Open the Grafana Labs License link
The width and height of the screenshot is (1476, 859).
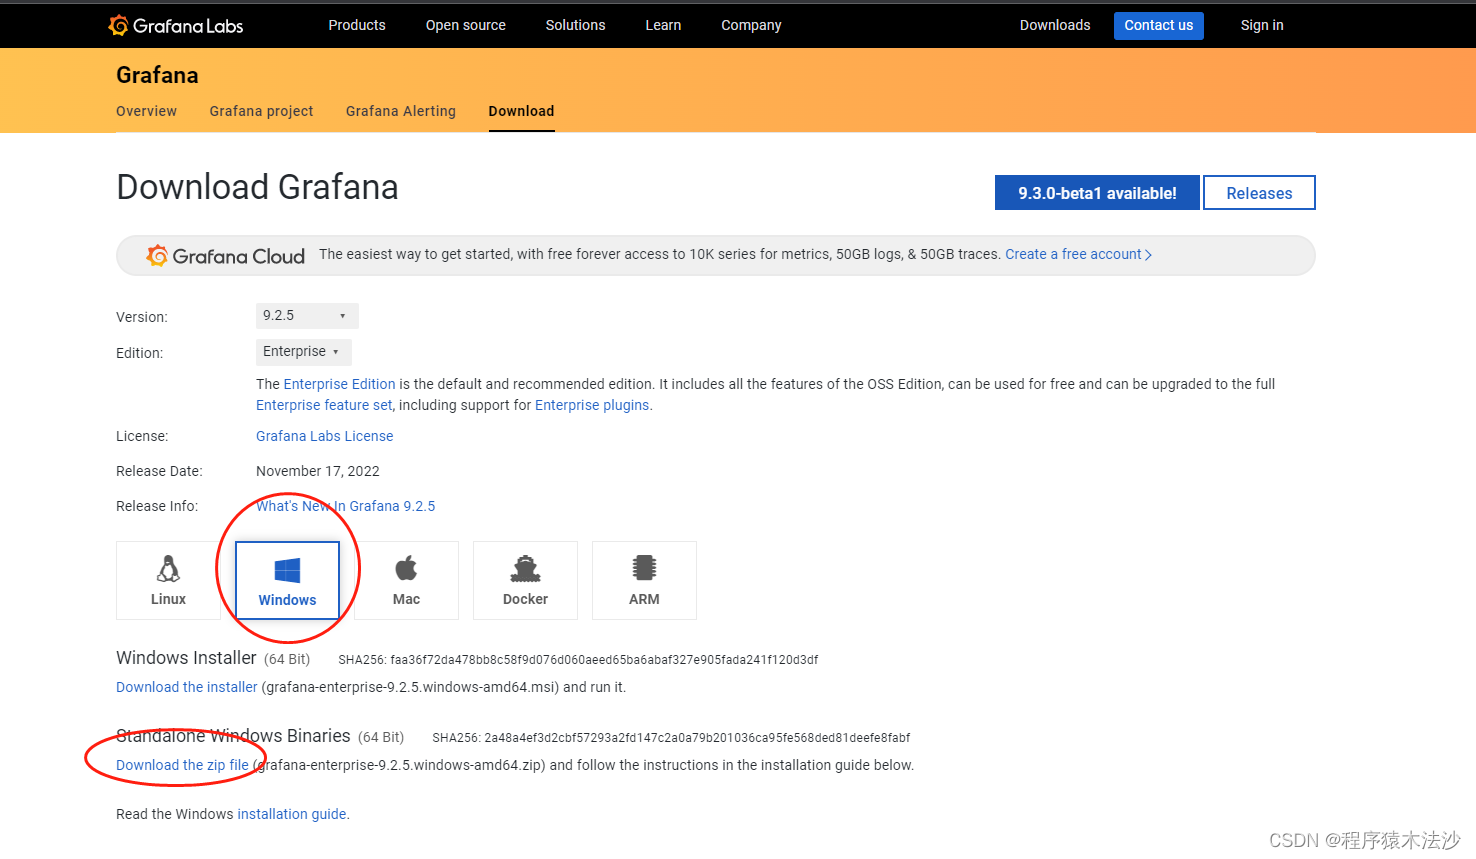click(x=324, y=436)
